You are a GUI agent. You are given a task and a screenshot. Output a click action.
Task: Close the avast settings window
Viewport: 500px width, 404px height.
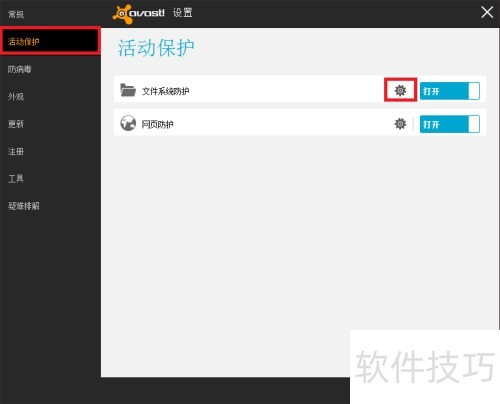[487, 13]
